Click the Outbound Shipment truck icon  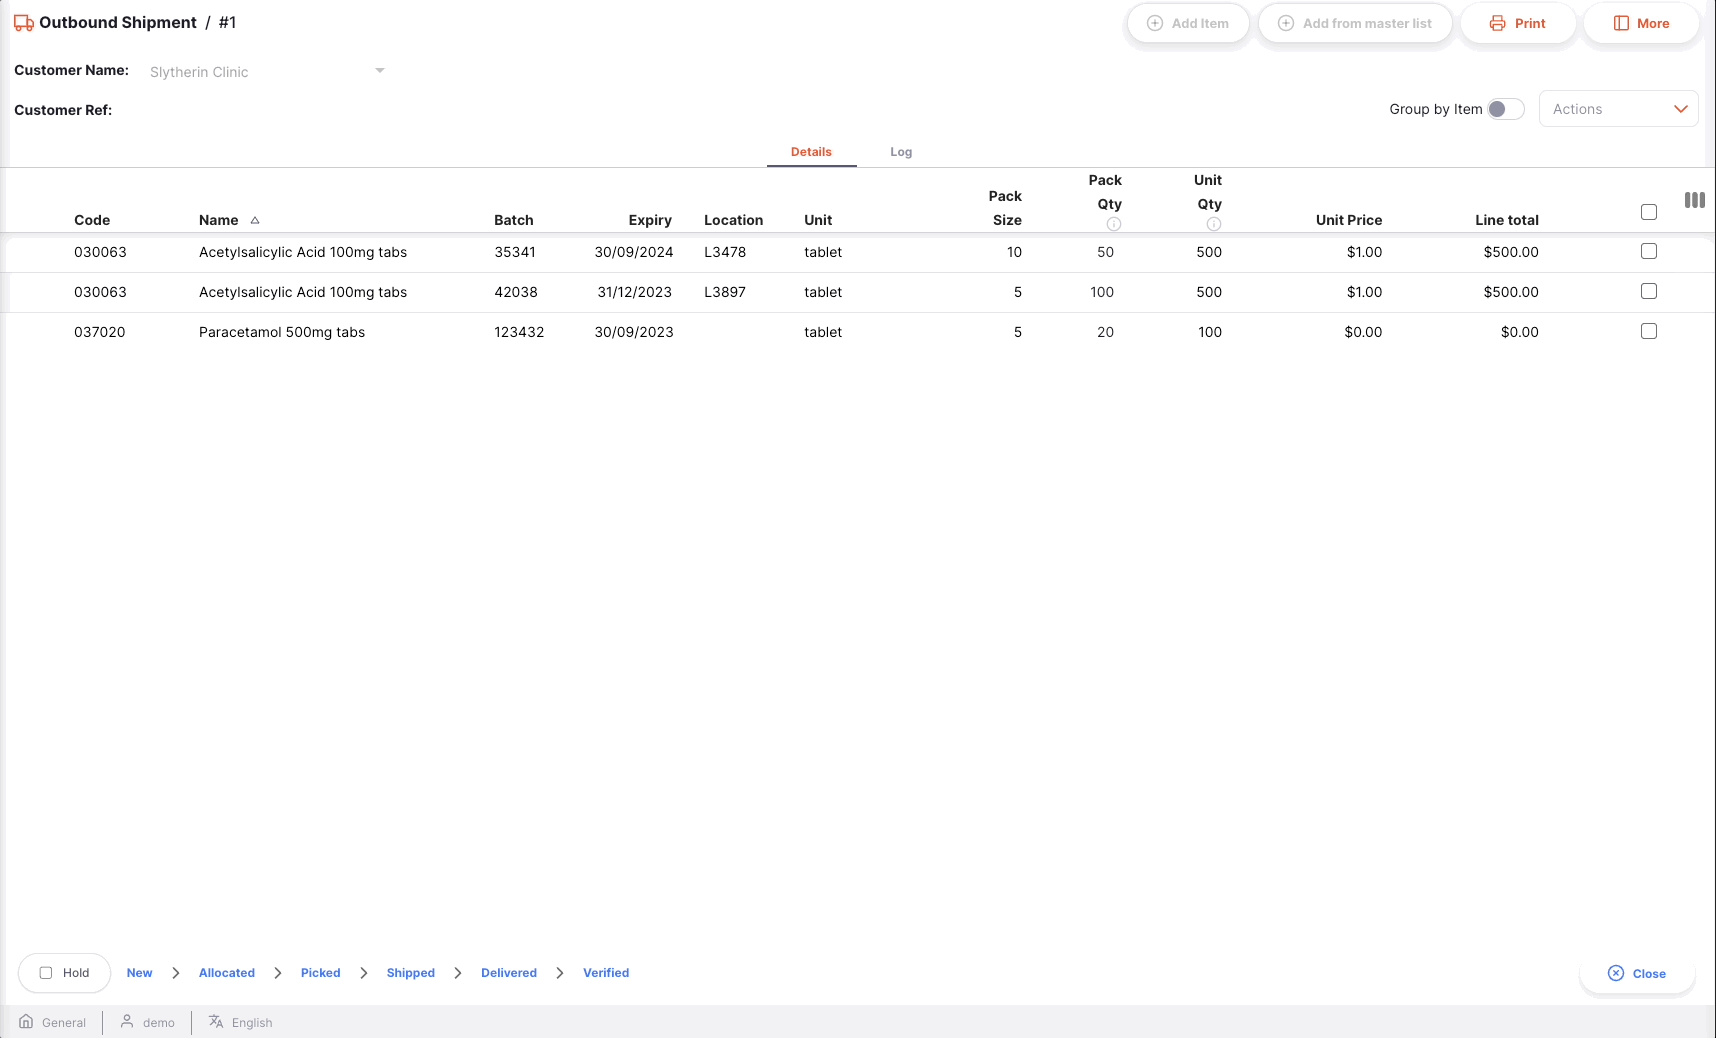[x=24, y=23]
